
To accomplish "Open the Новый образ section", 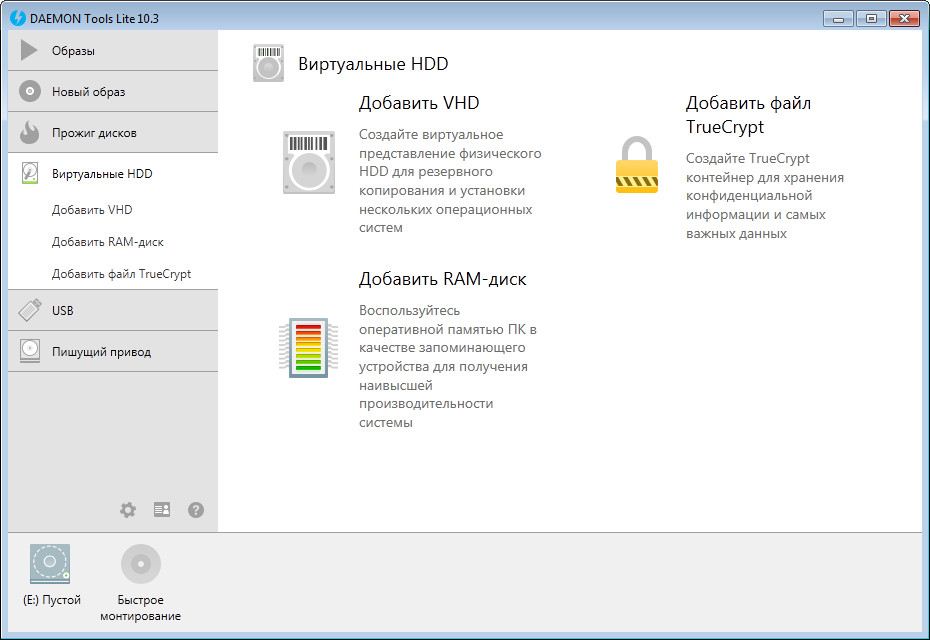I will tap(113, 91).
